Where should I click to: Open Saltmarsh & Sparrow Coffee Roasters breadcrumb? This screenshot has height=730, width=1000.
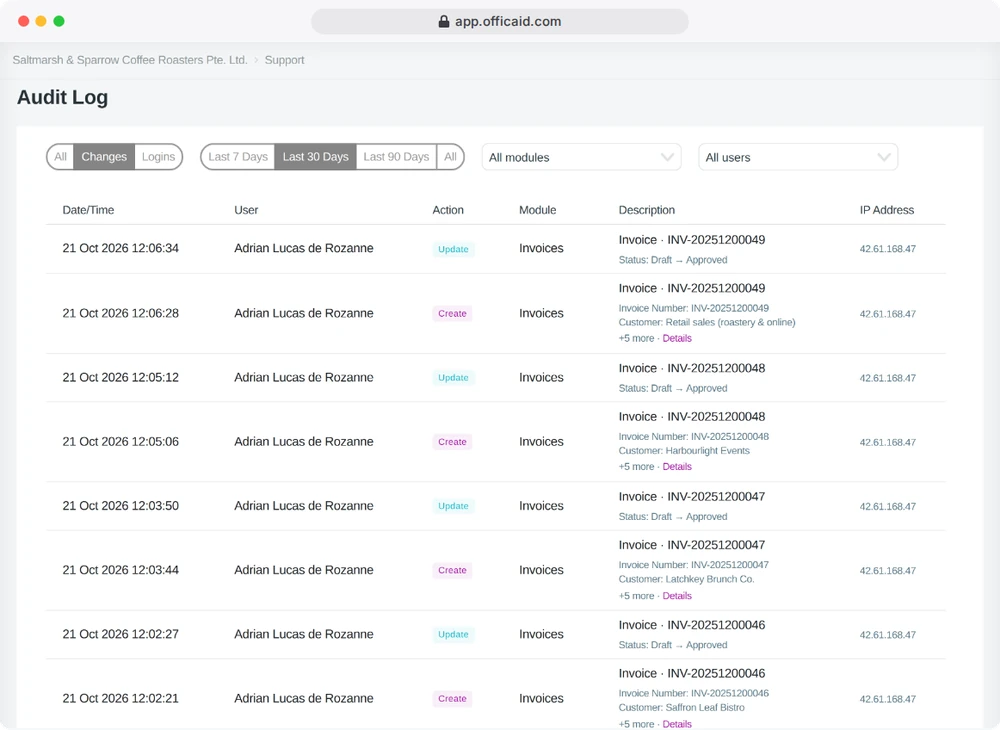coord(130,60)
